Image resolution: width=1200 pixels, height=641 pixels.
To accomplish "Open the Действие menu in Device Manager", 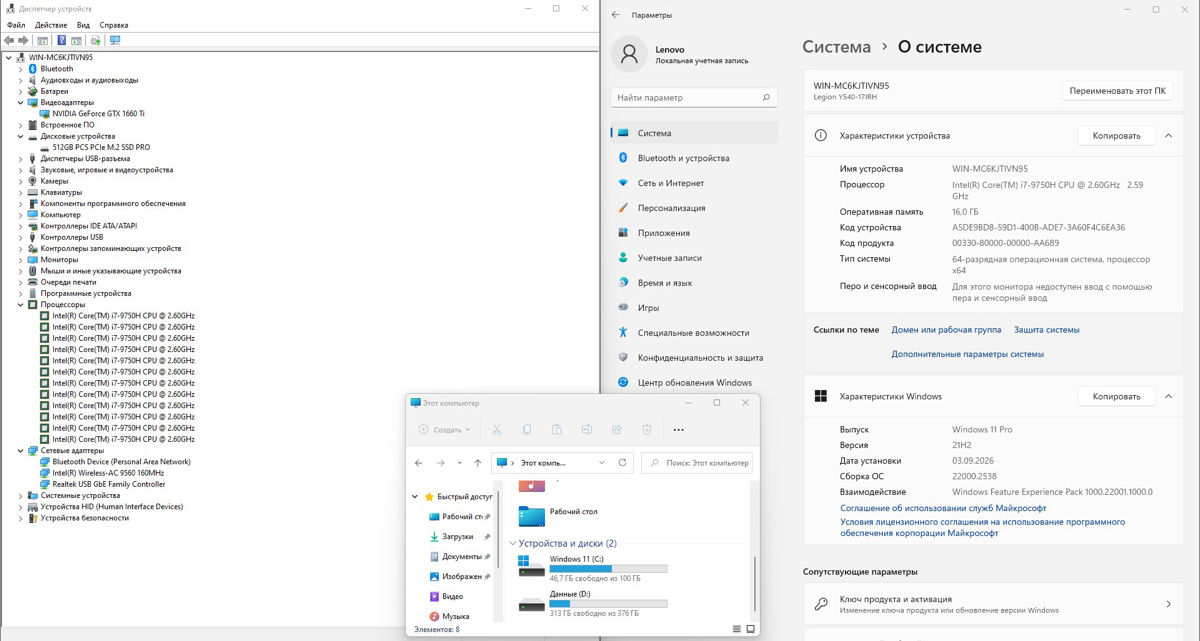I will click(x=51, y=24).
